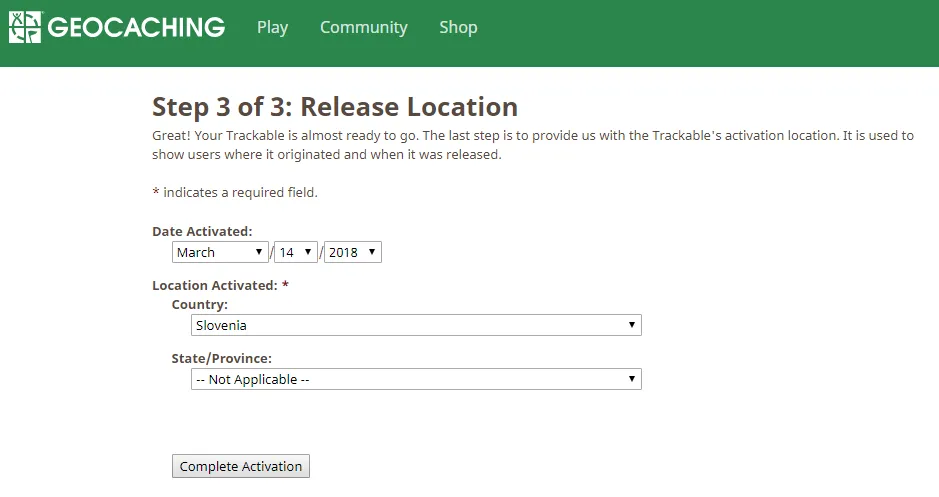This screenshot has height=497, width=939.
Task: Click the indicates a required field note
Action: [x=235, y=192]
